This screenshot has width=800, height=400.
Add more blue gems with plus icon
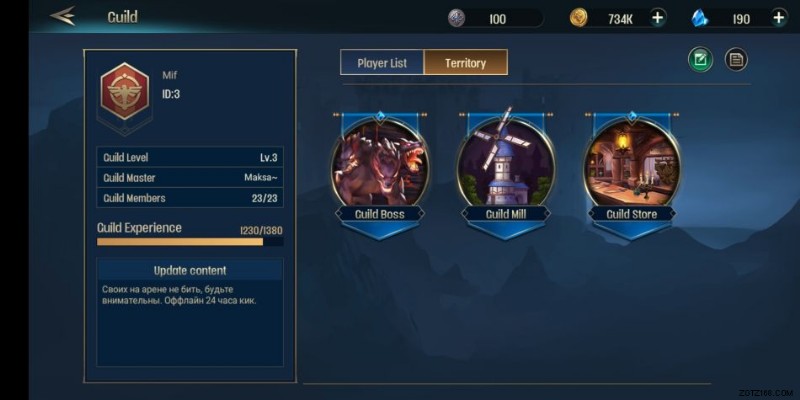tap(779, 18)
